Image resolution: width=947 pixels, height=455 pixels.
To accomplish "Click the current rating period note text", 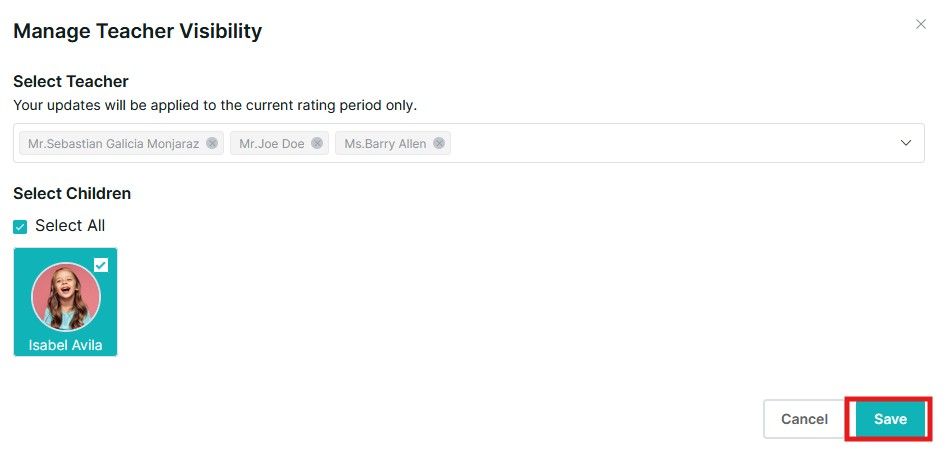I will (x=215, y=105).
